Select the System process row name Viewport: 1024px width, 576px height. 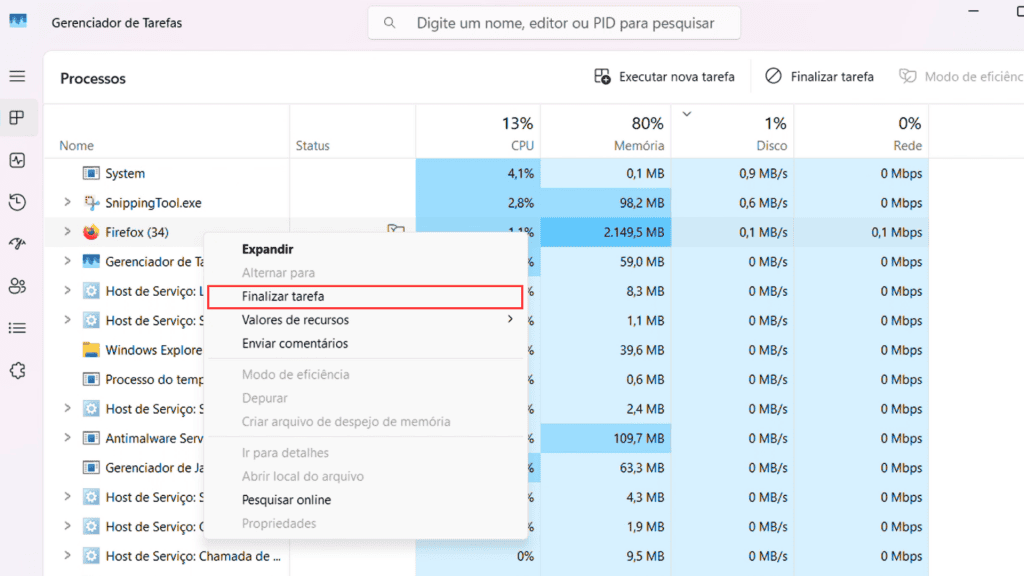pyautogui.click(x=125, y=173)
